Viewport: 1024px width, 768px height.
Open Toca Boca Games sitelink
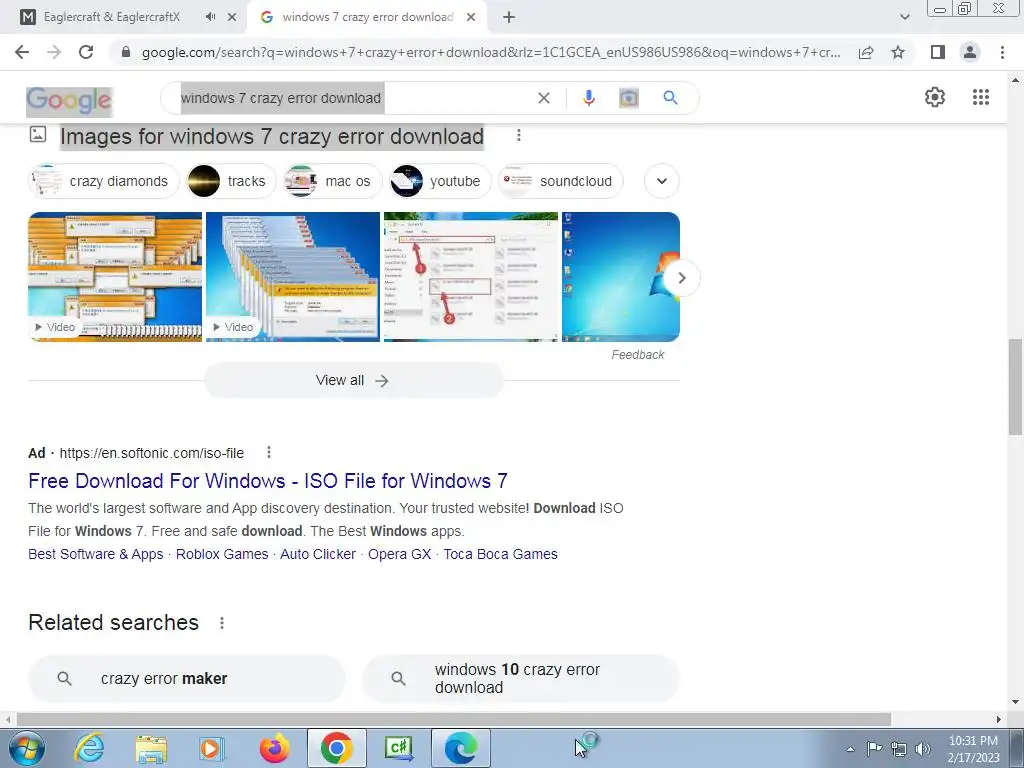(500, 554)
